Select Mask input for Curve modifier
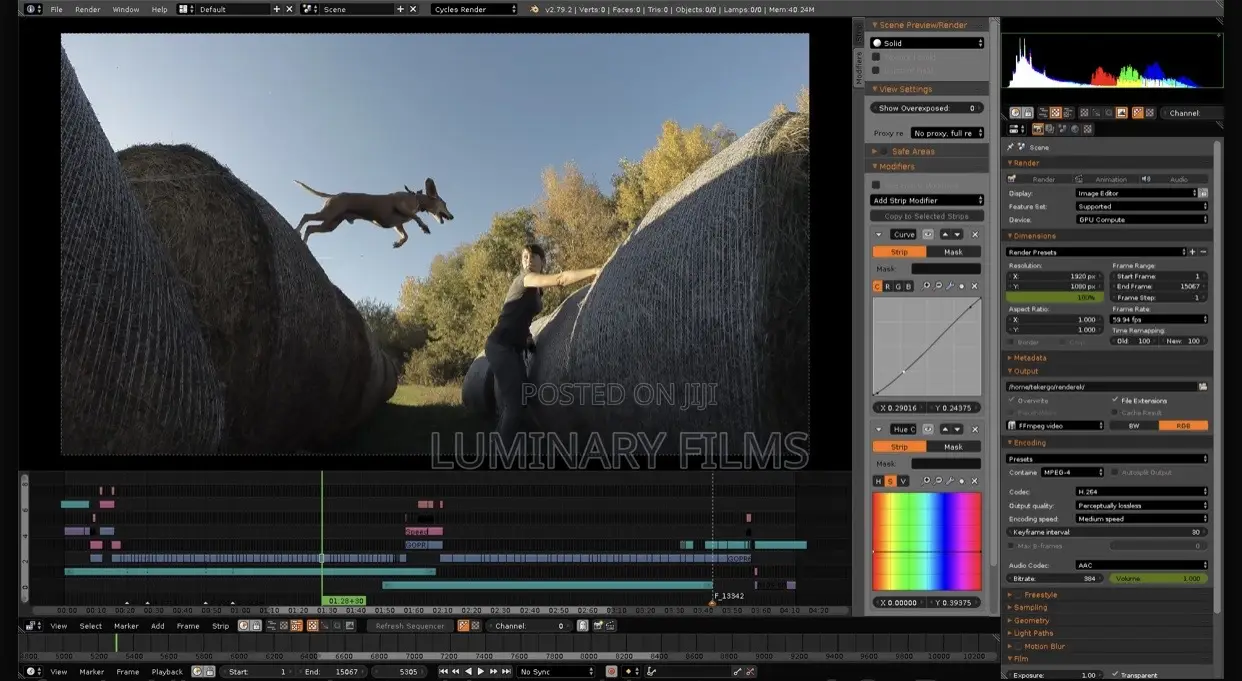This screenshot has width=1242, height=681. (x=953, y=252)
